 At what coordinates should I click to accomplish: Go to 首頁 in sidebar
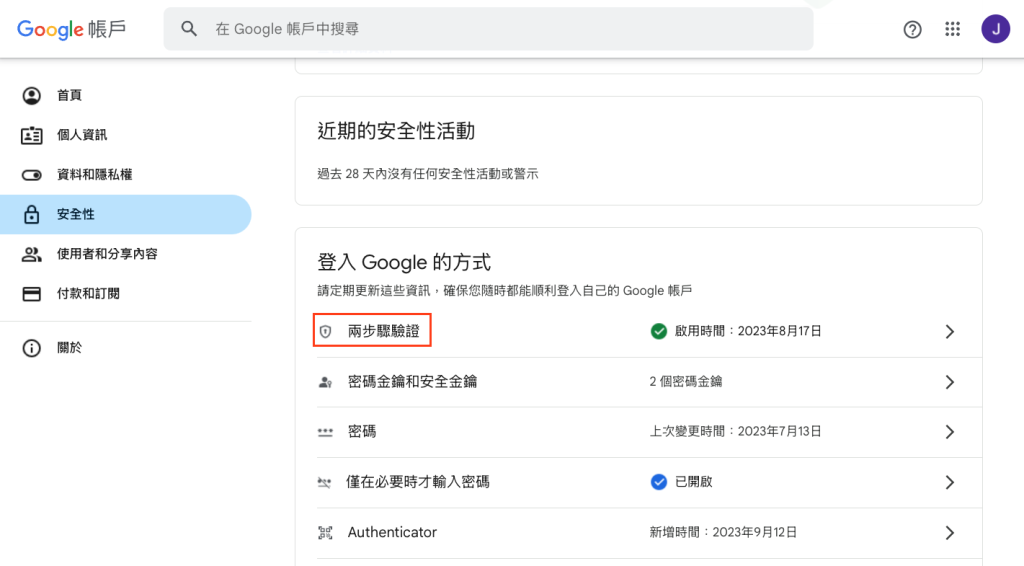point(125,95)
